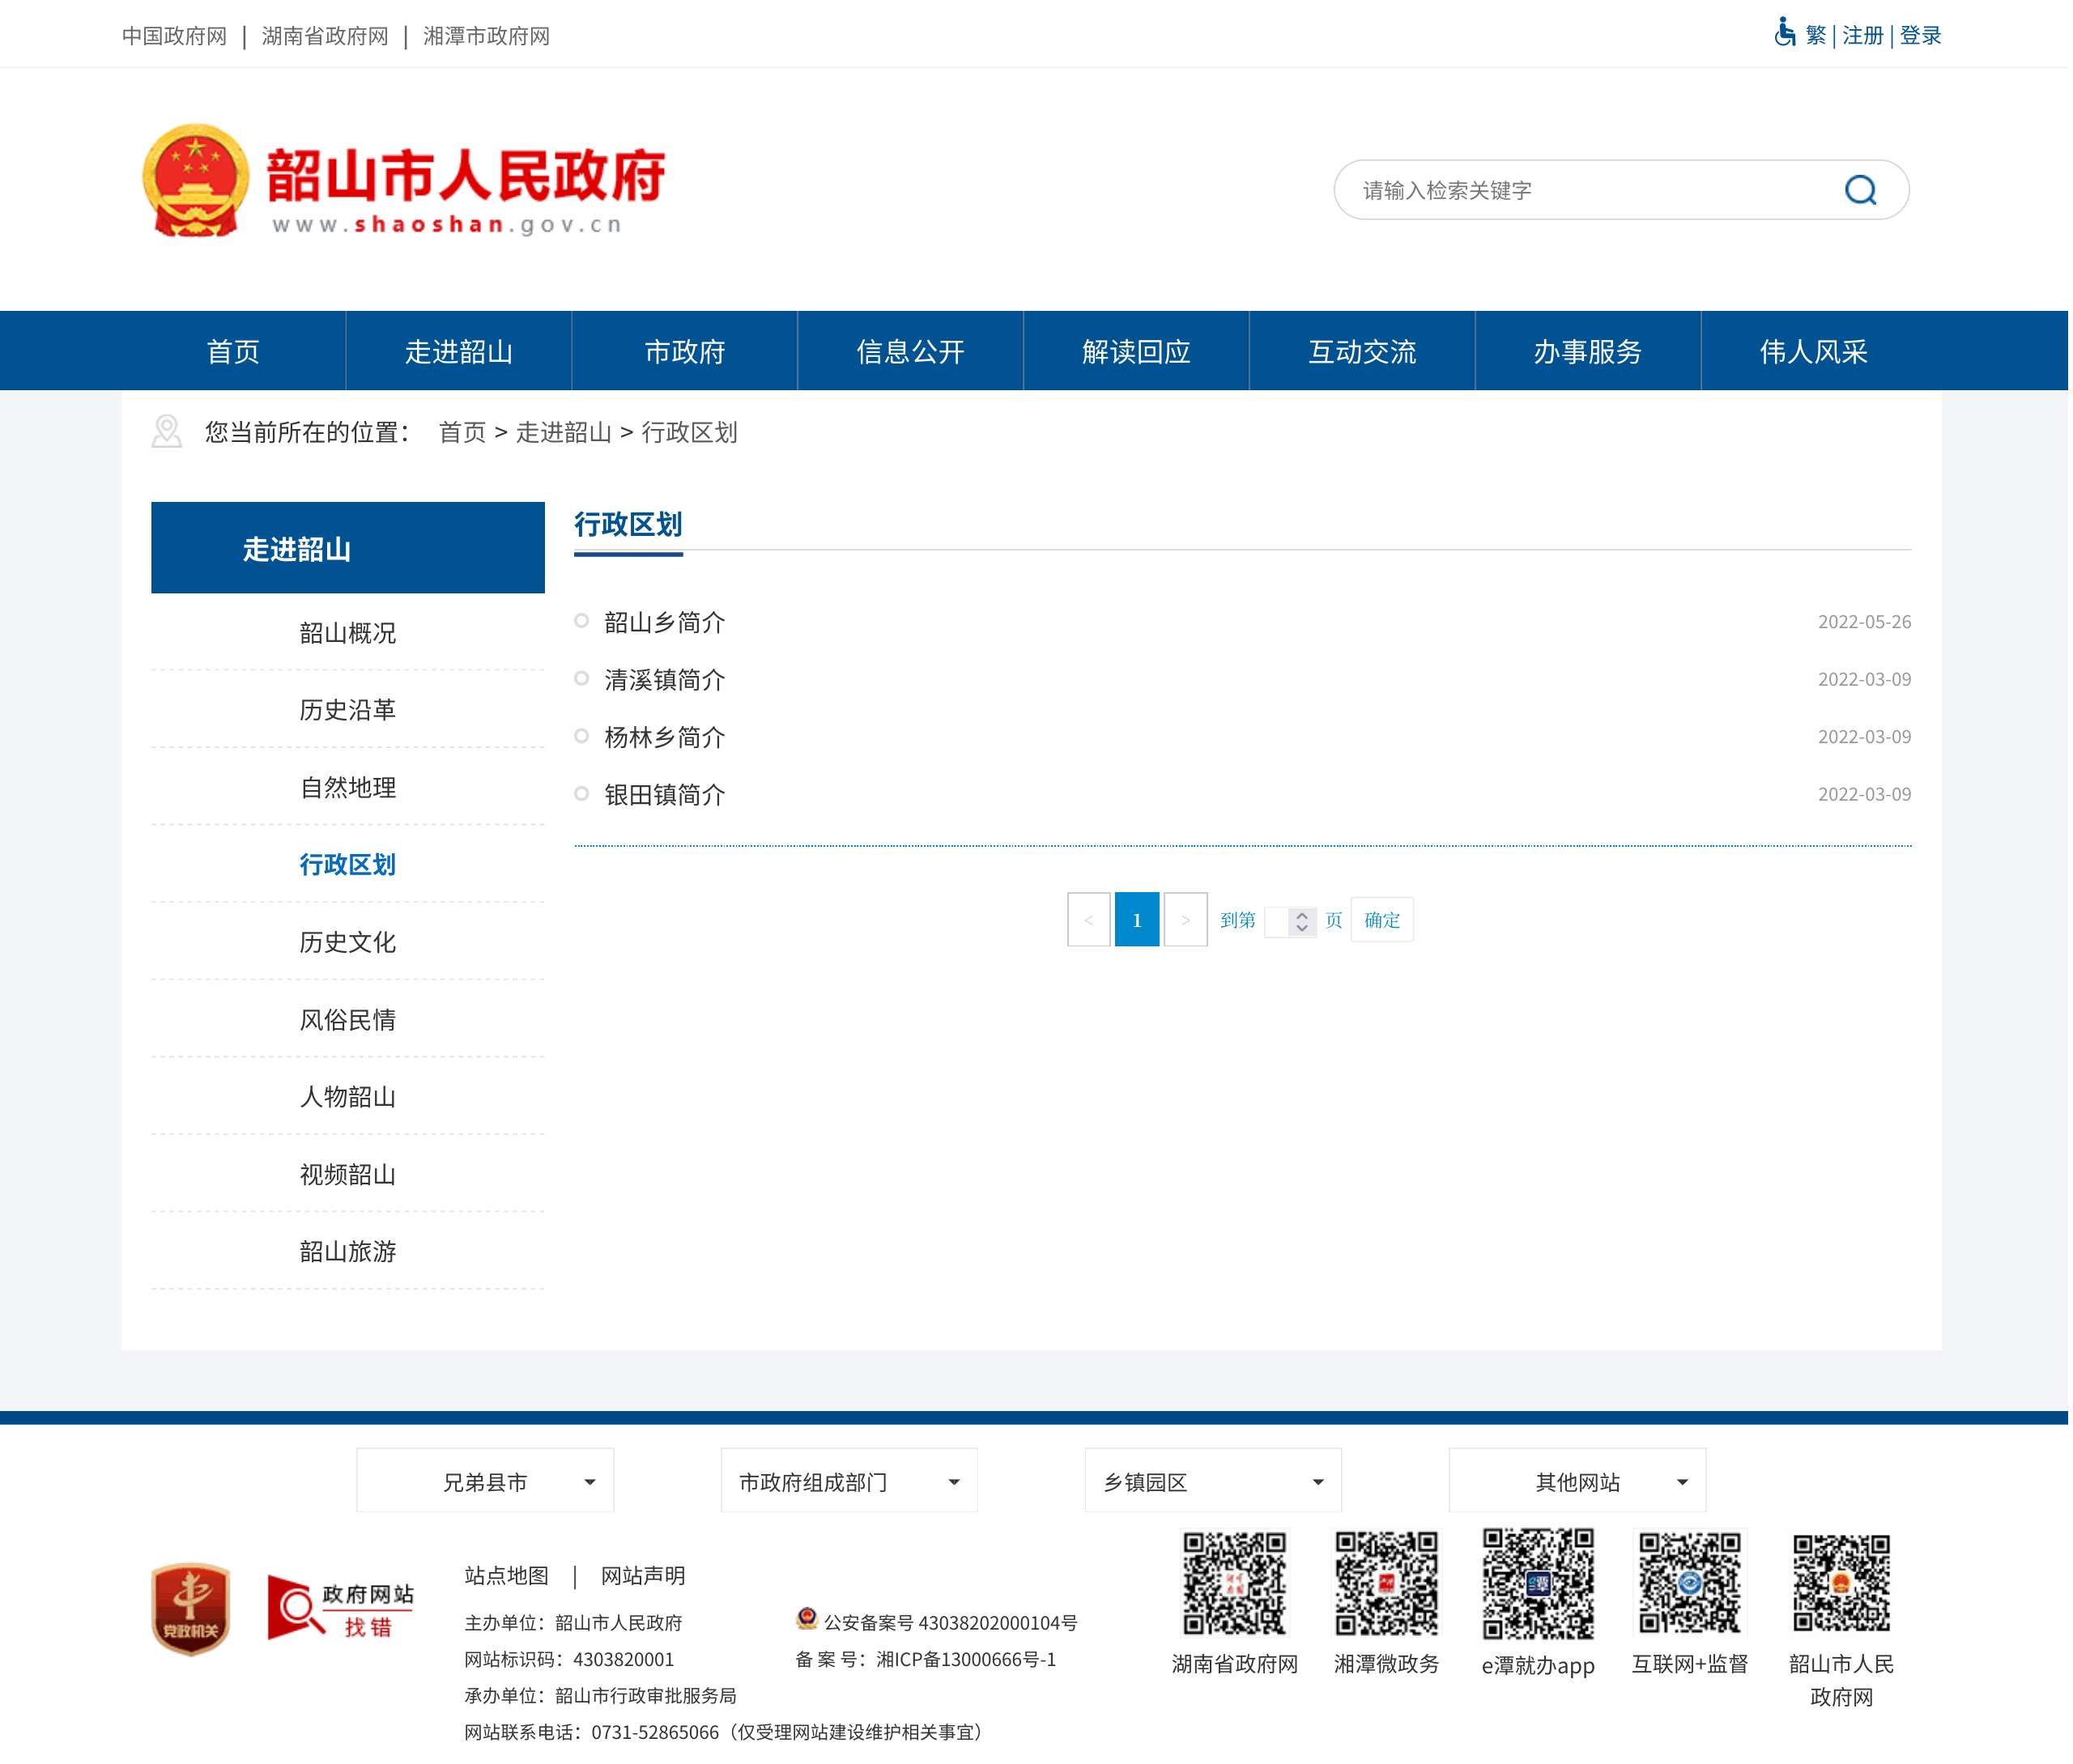
Task: Select 历史沿革 in the sidebar
Action: click(x=347, y=710)
